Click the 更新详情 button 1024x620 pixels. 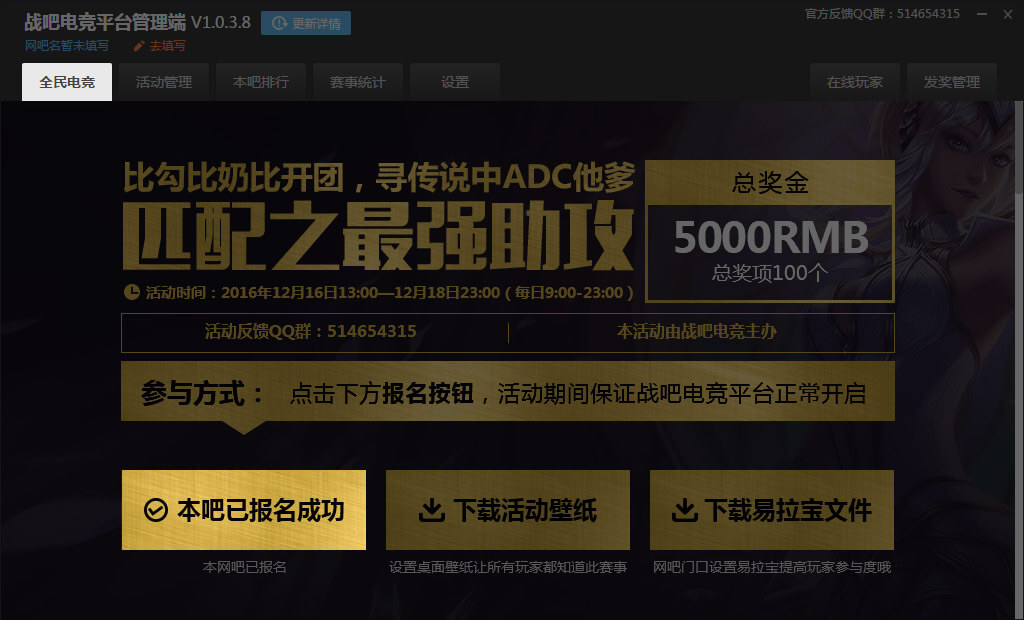click(x=306, y=23)
